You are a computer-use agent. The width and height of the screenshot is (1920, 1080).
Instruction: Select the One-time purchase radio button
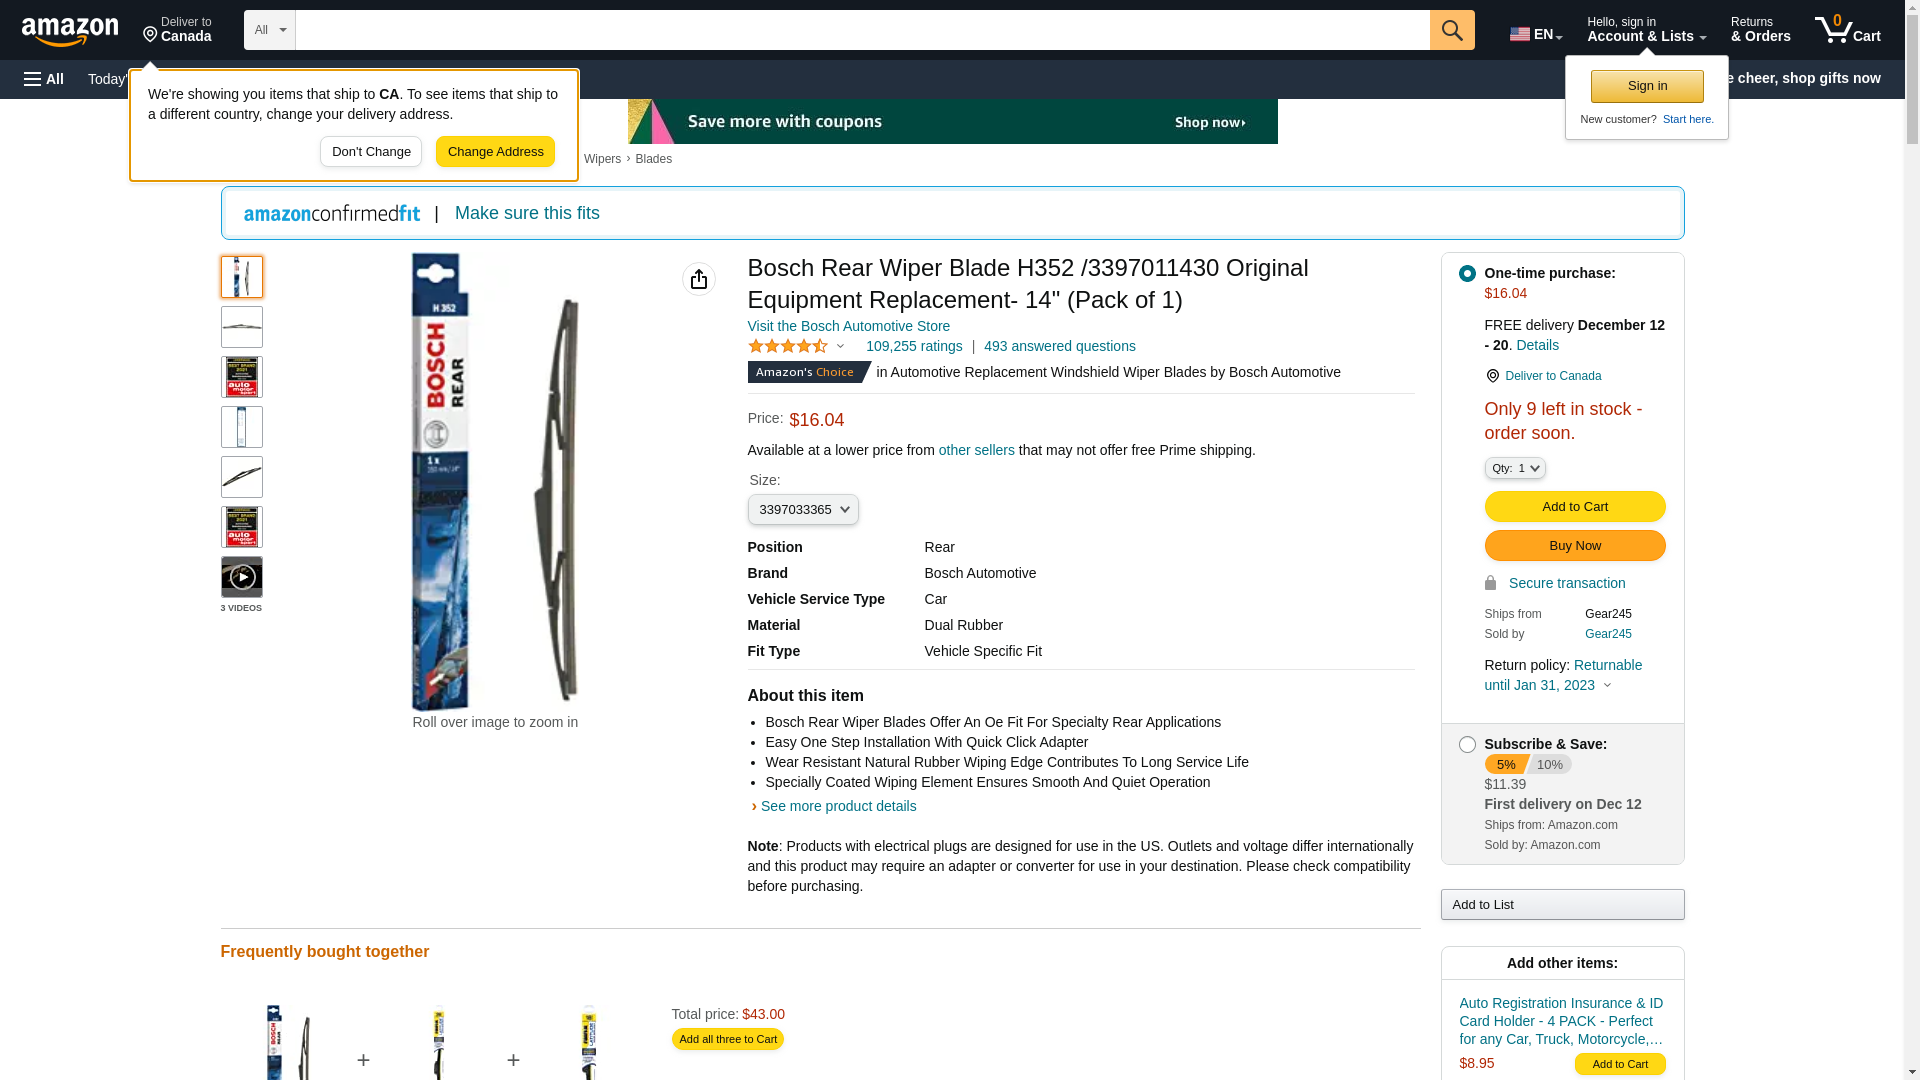(1467, 273)
